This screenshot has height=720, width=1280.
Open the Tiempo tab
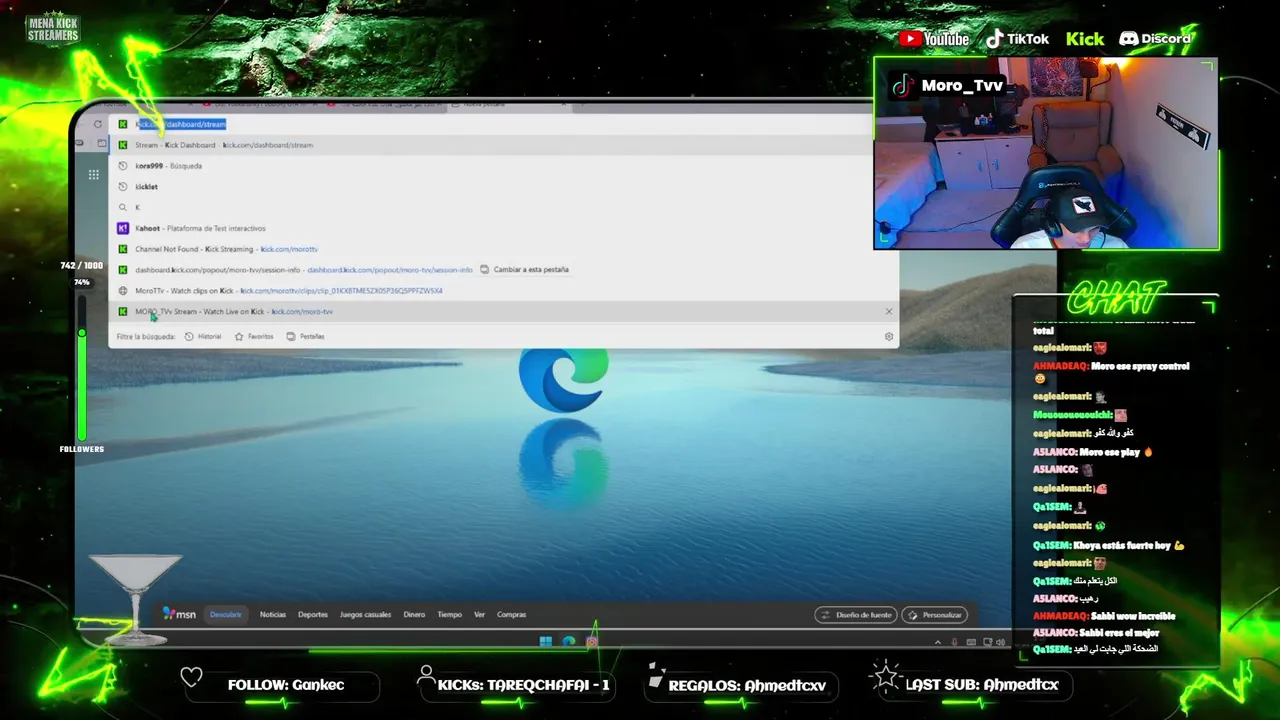coord(449,615)
